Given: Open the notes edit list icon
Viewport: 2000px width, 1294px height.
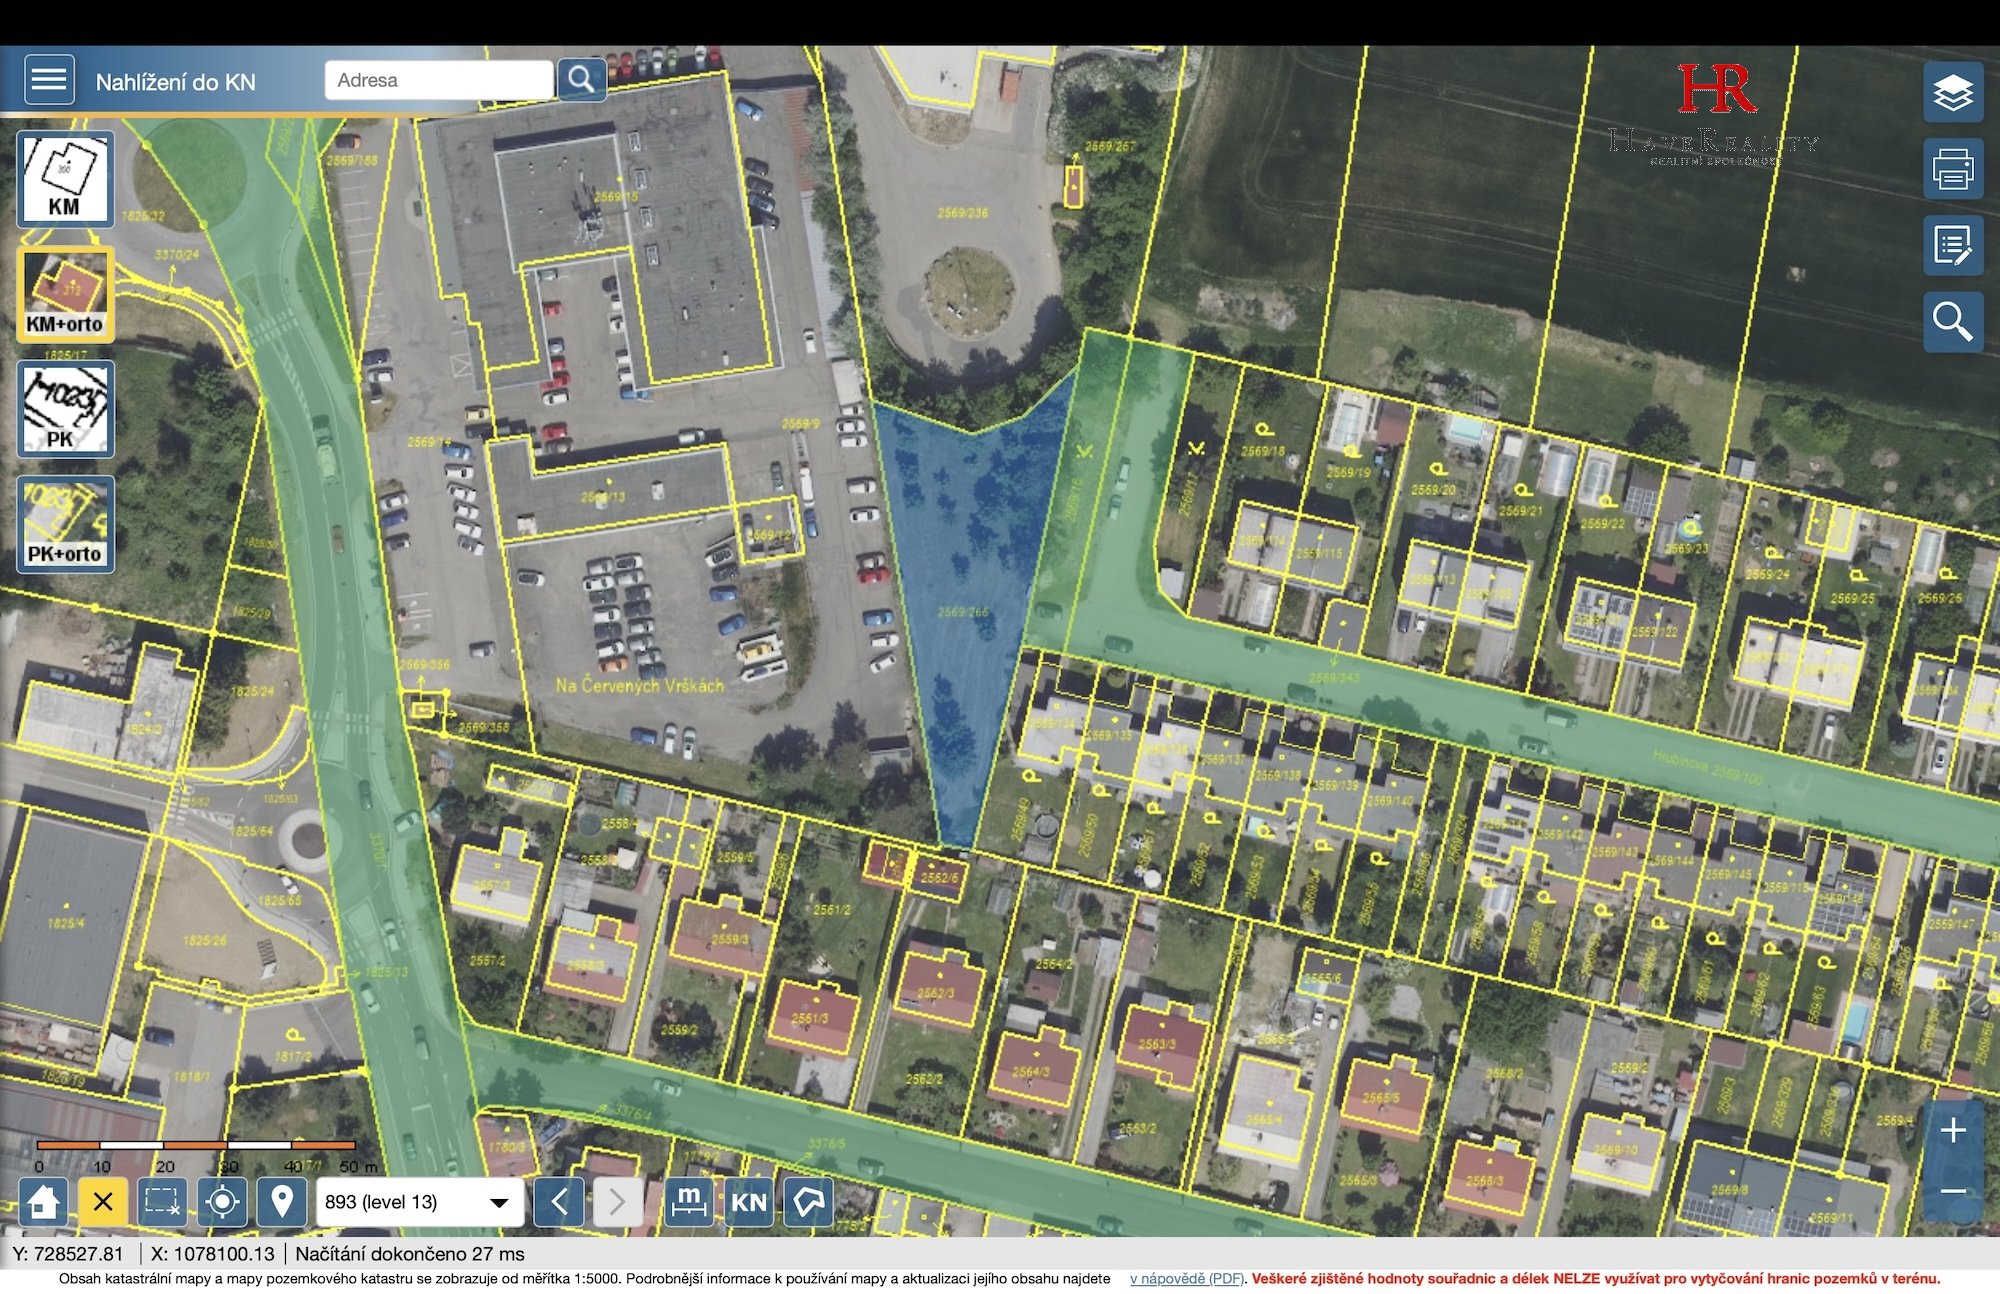Looking at the screenshot, I should (1952, 245).
